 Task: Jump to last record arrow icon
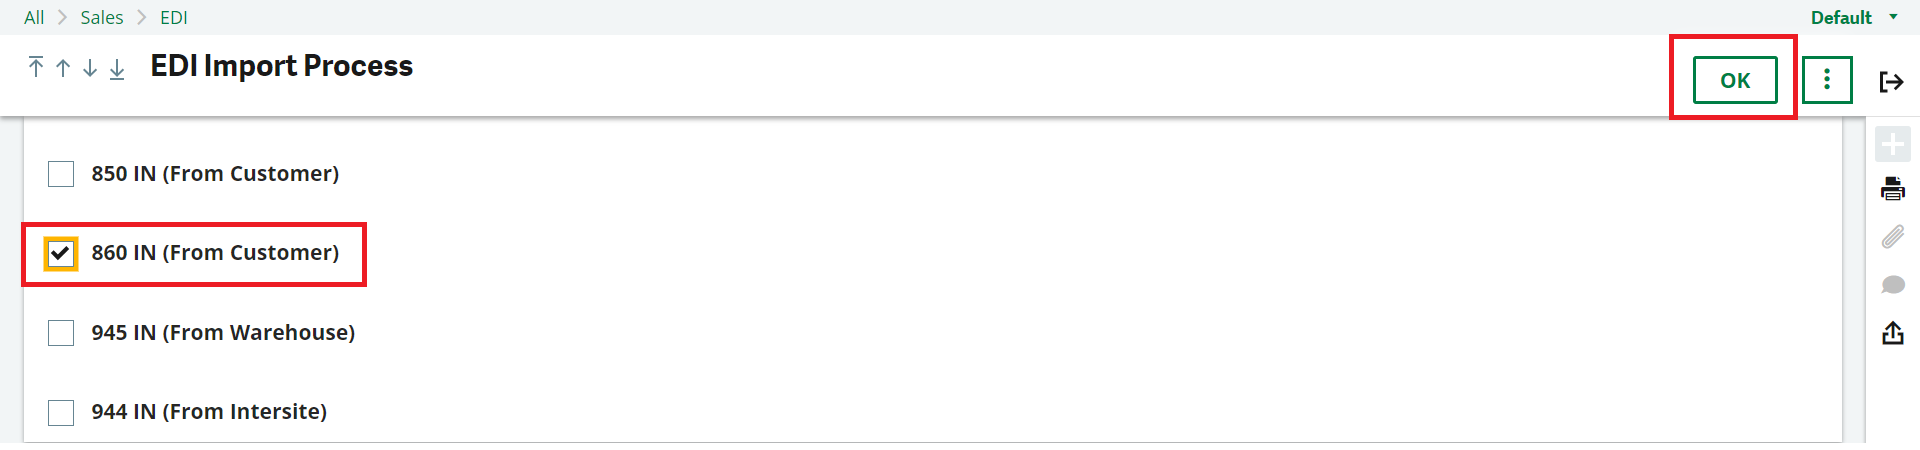(x=117, y=67)
